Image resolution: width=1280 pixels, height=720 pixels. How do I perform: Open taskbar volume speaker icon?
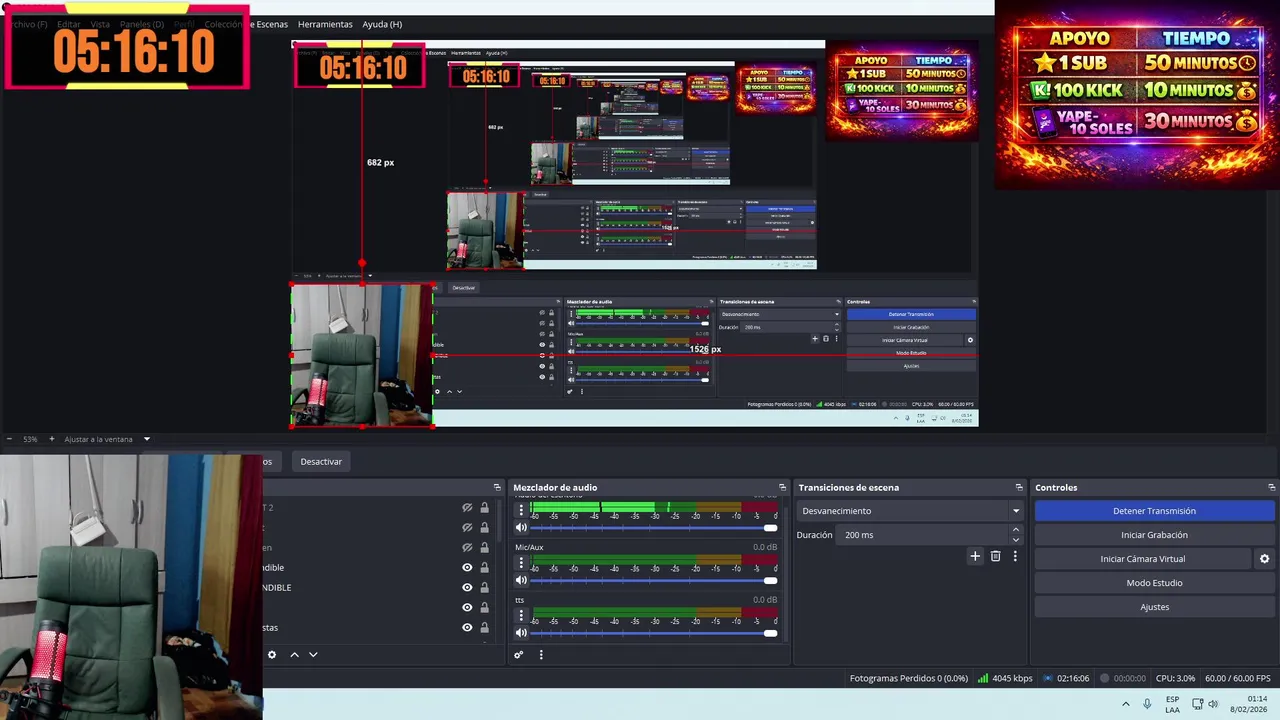[x=1213, y=704]
